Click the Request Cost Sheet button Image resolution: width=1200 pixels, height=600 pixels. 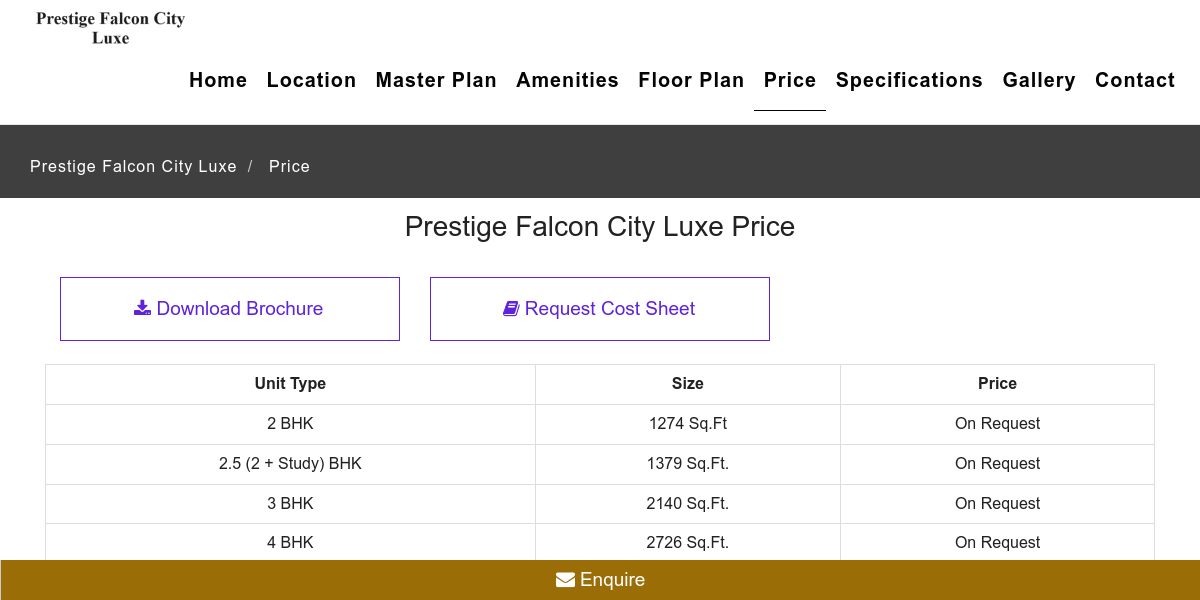[600, 309]
